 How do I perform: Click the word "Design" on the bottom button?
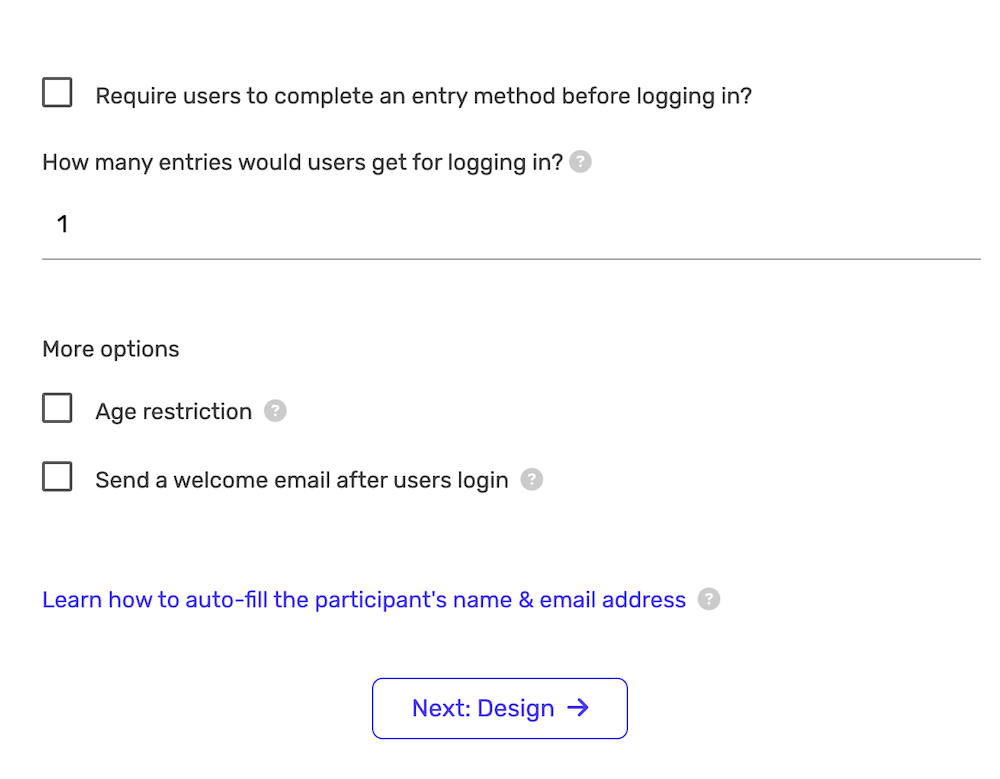516,708
